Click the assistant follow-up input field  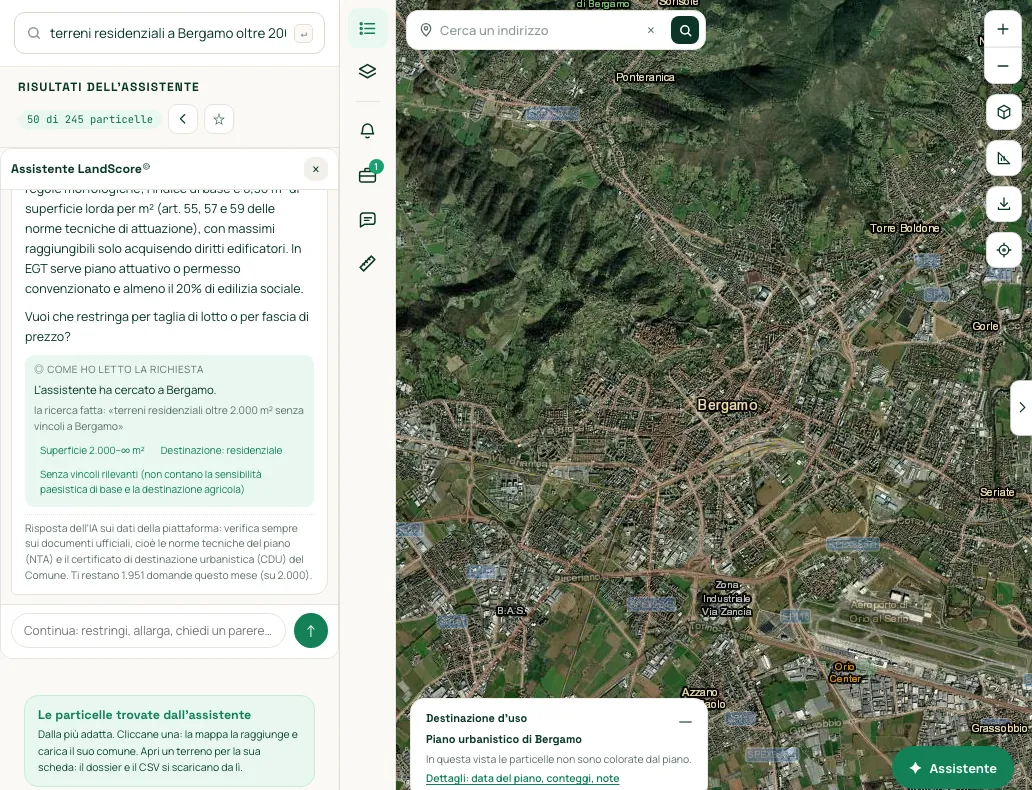148,631
